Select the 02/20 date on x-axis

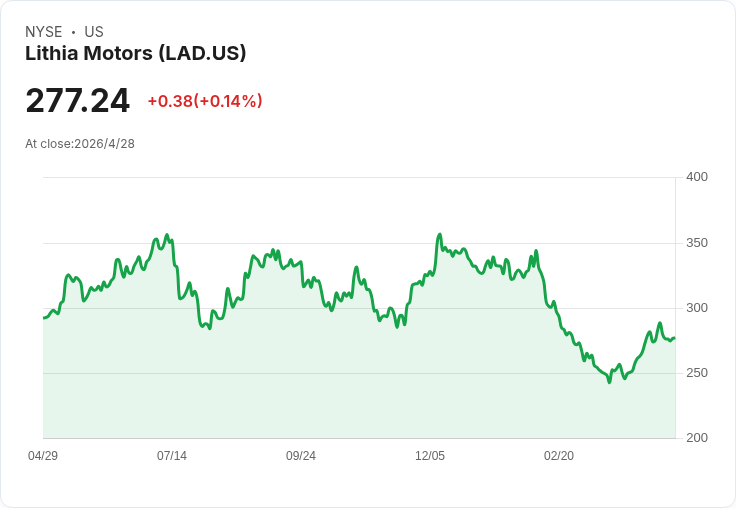click(559, 456)
